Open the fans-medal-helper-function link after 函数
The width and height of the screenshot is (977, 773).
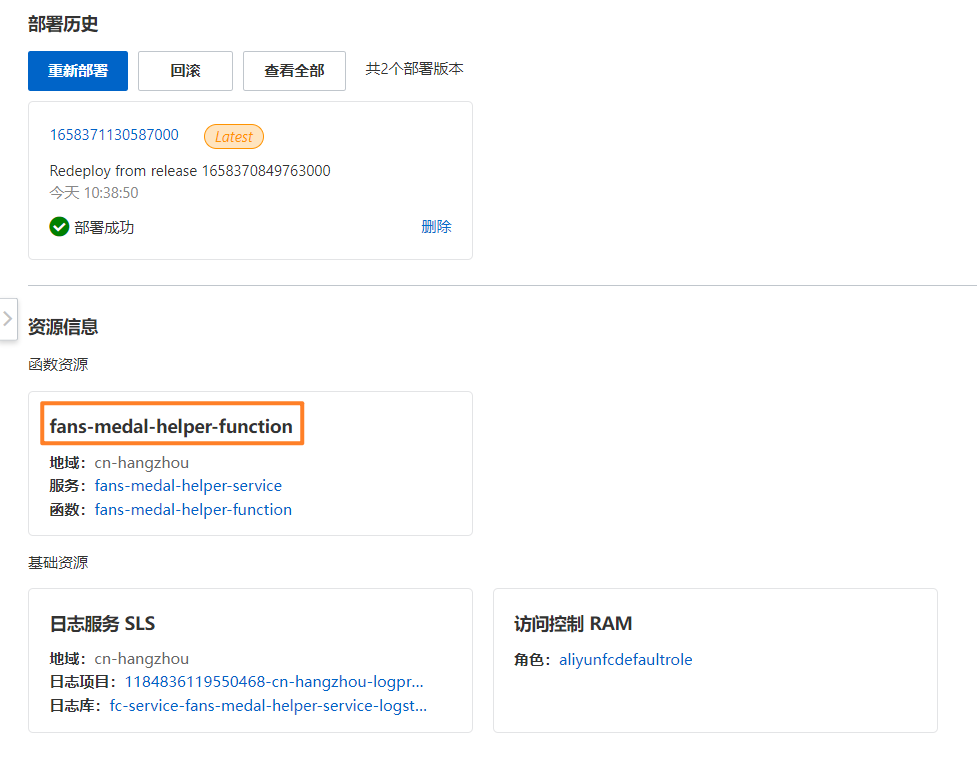[x=193, y=510]
